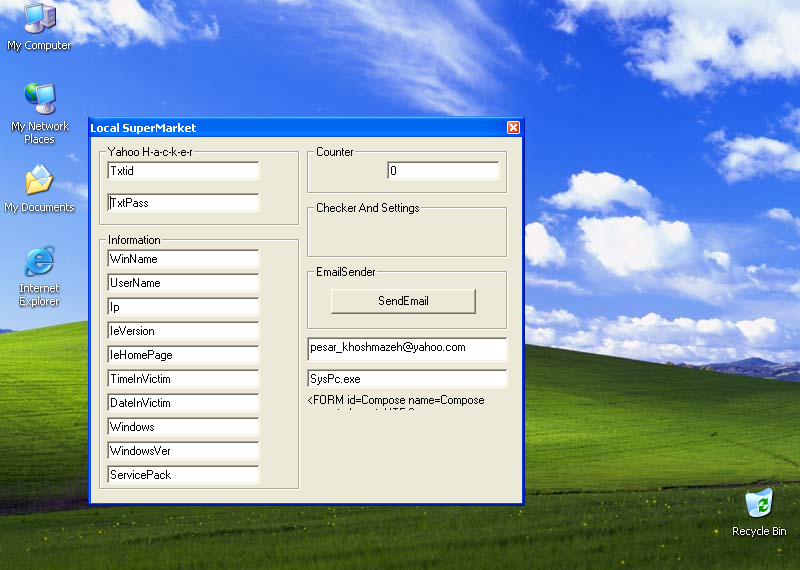Click into the UserName field

tap(183, 283)
